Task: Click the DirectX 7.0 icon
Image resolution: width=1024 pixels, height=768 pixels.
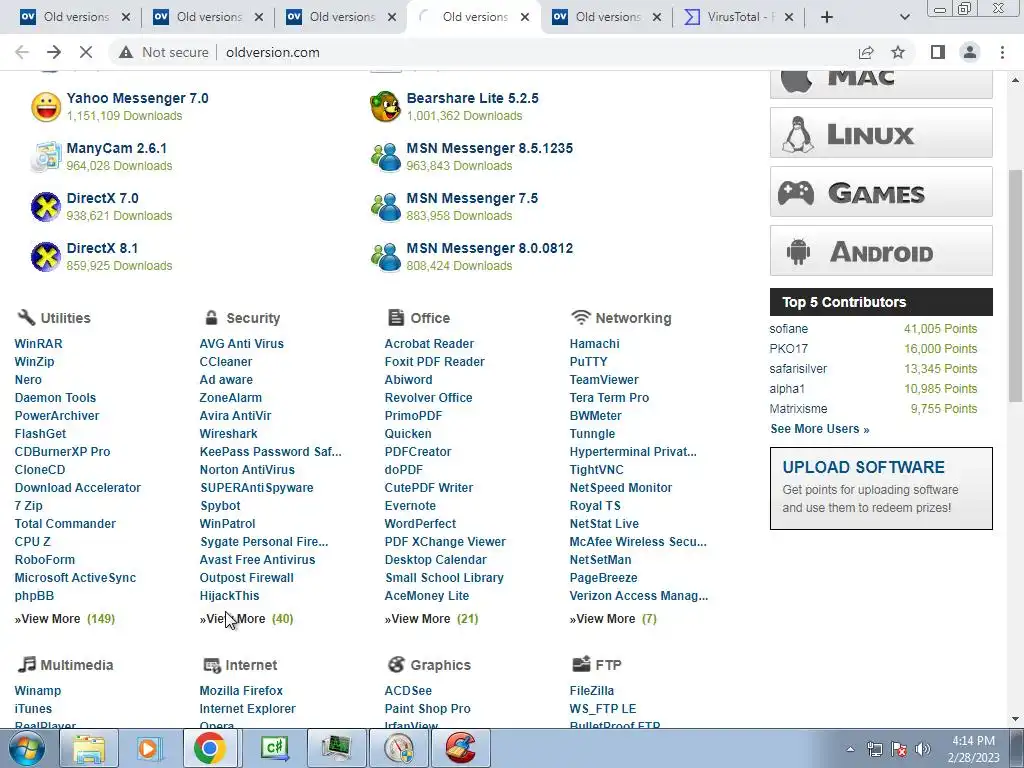Action: [46, 207]
